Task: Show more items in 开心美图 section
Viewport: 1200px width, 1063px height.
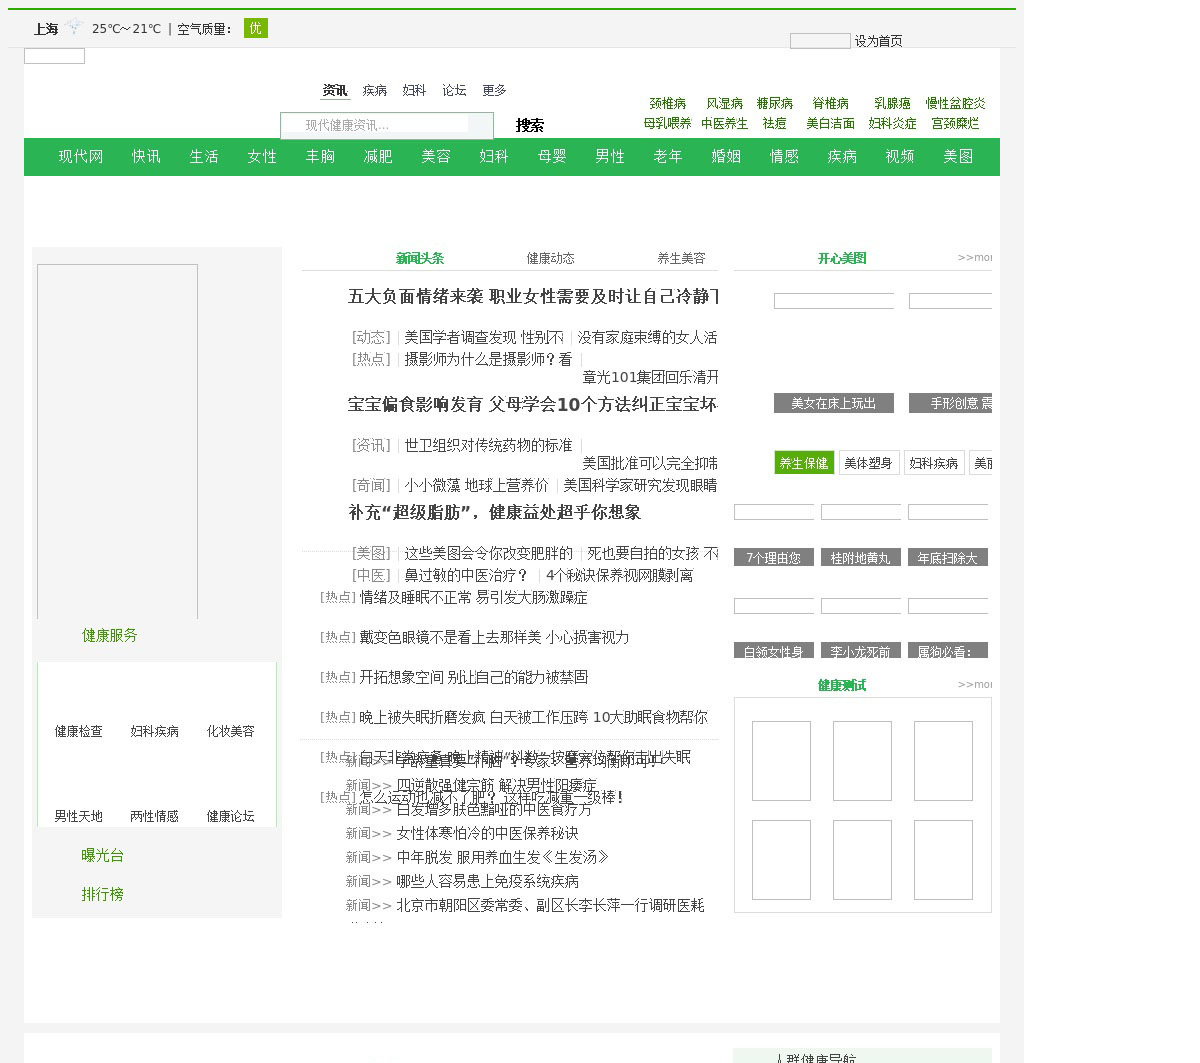Action: (x=974, y=258)
